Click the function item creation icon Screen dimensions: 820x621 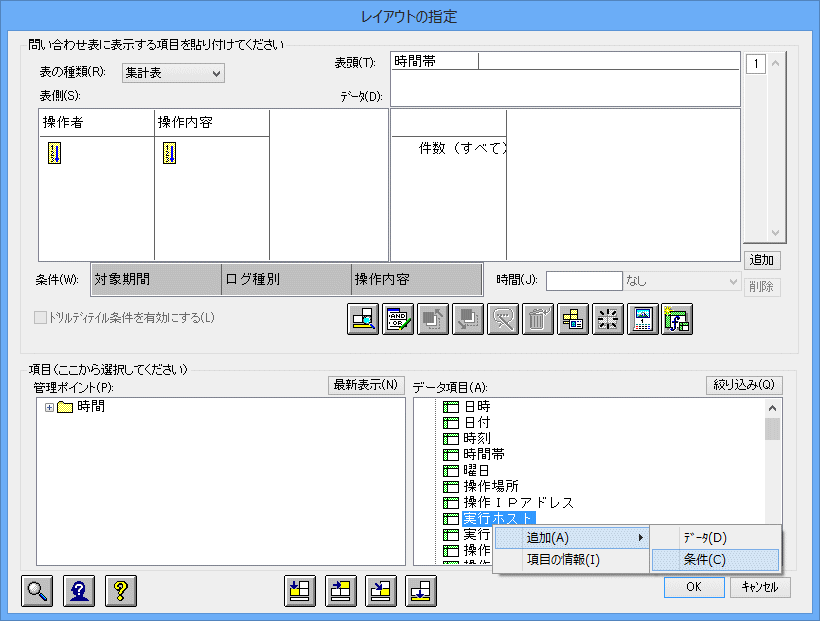point(677,319)
